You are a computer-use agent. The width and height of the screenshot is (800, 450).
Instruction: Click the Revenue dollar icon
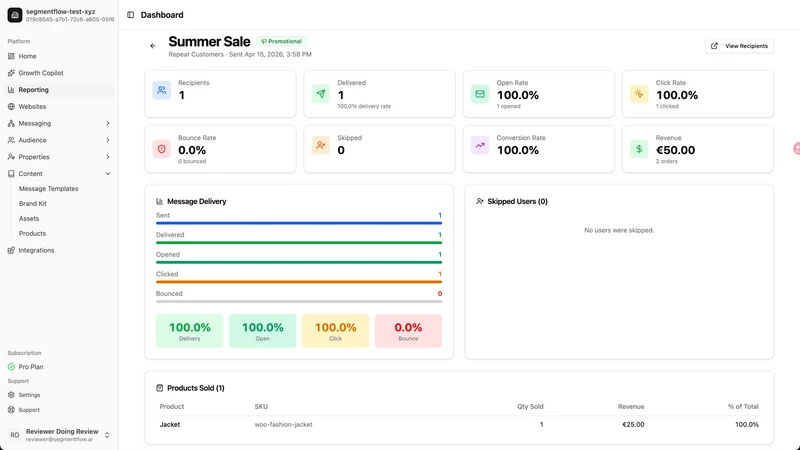tap(639, 149)
